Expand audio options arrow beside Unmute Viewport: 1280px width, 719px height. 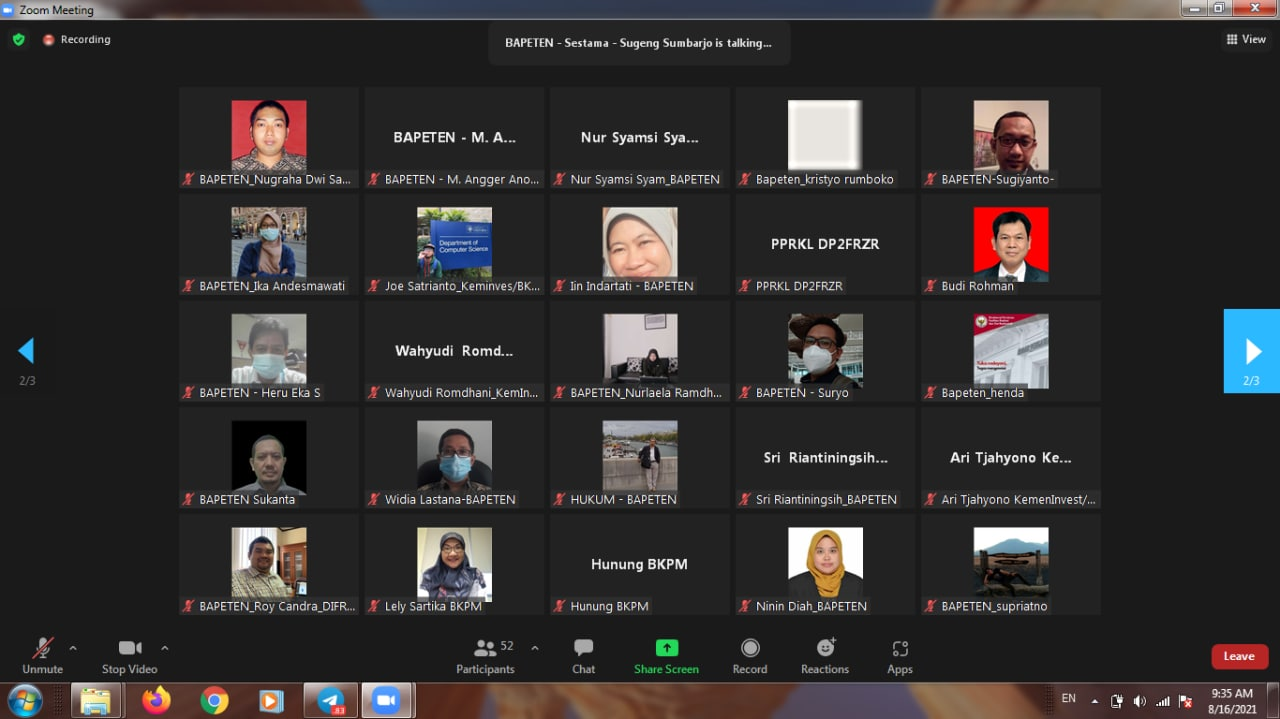click(73, 648)
